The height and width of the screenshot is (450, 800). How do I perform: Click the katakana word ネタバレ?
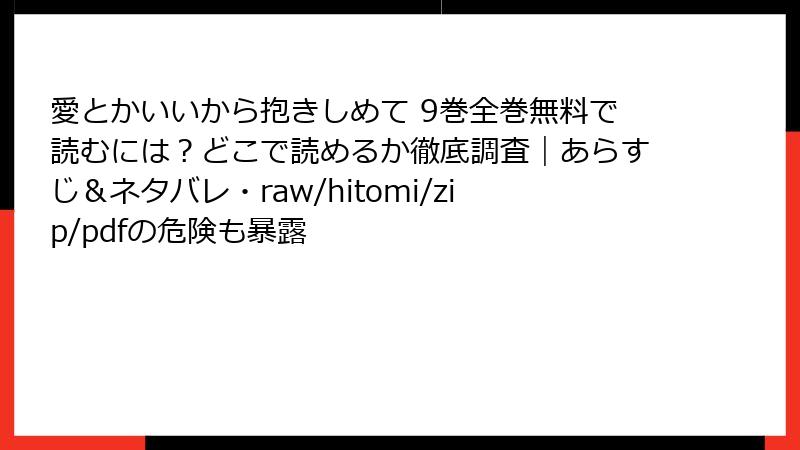[x=169, y=192]
